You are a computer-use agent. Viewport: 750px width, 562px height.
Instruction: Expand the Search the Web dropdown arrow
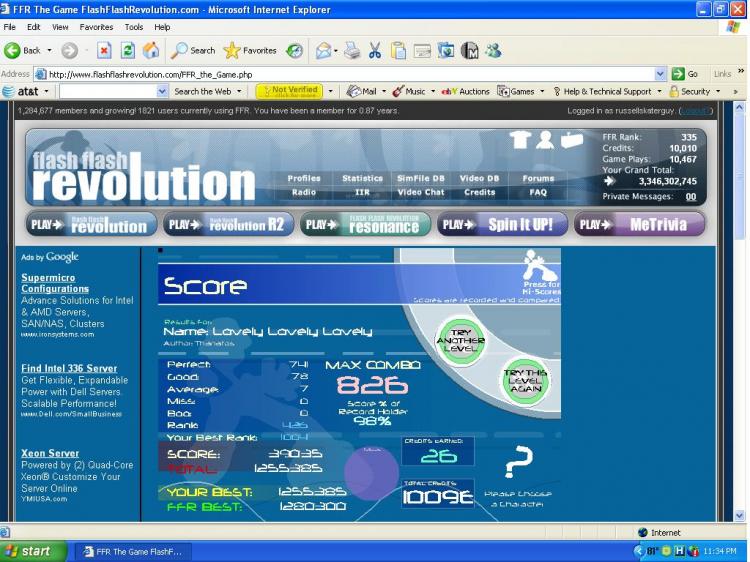pos(239,91)
